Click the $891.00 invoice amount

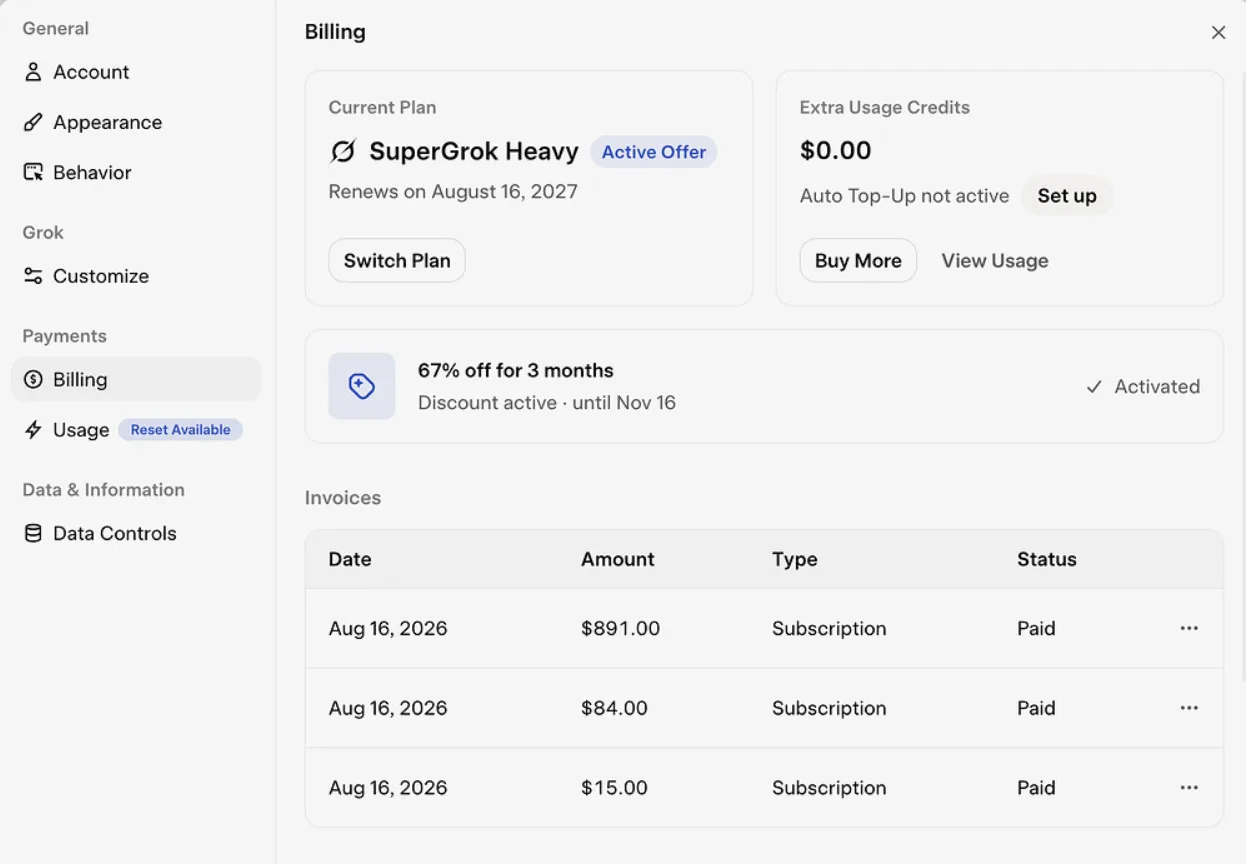point(620,628)
